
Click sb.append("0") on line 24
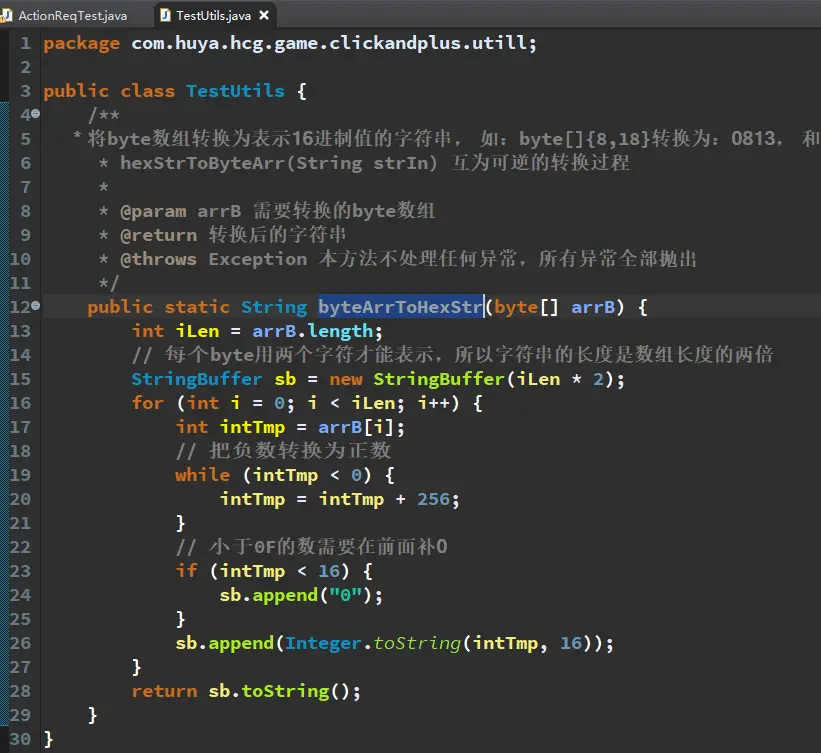(301, 595)
